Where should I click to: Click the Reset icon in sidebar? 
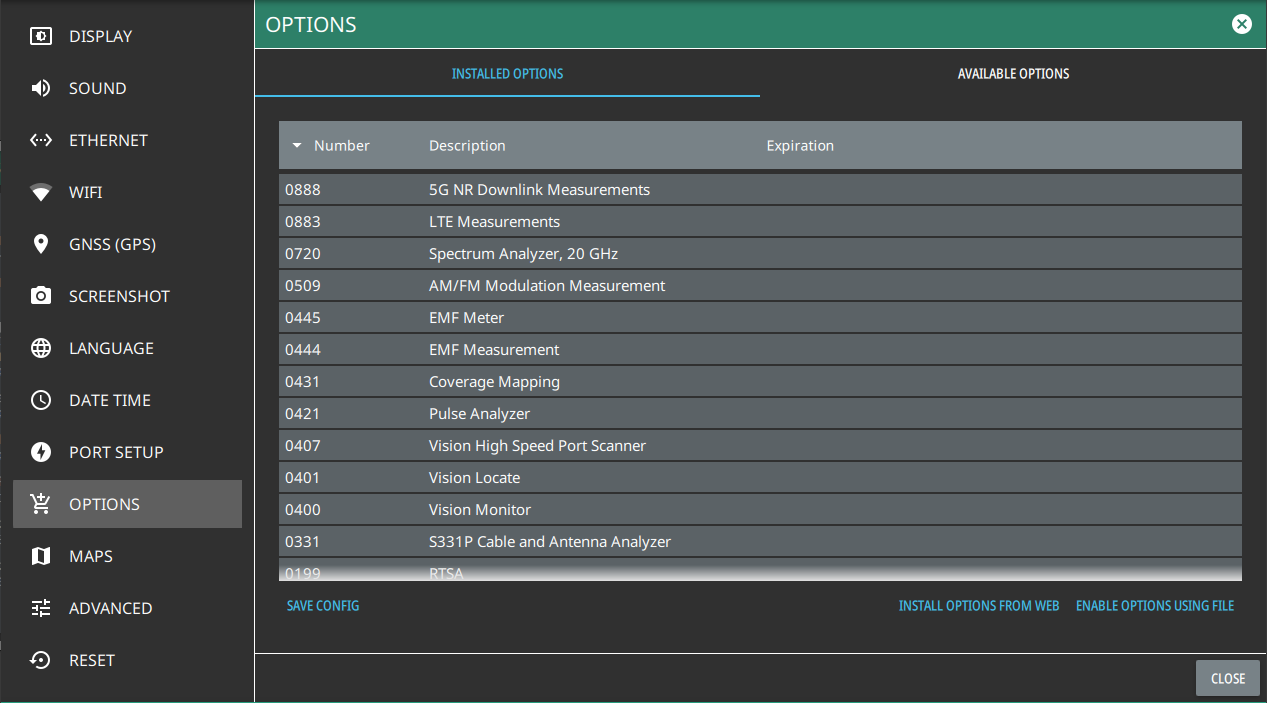click(x=41, y=660)
